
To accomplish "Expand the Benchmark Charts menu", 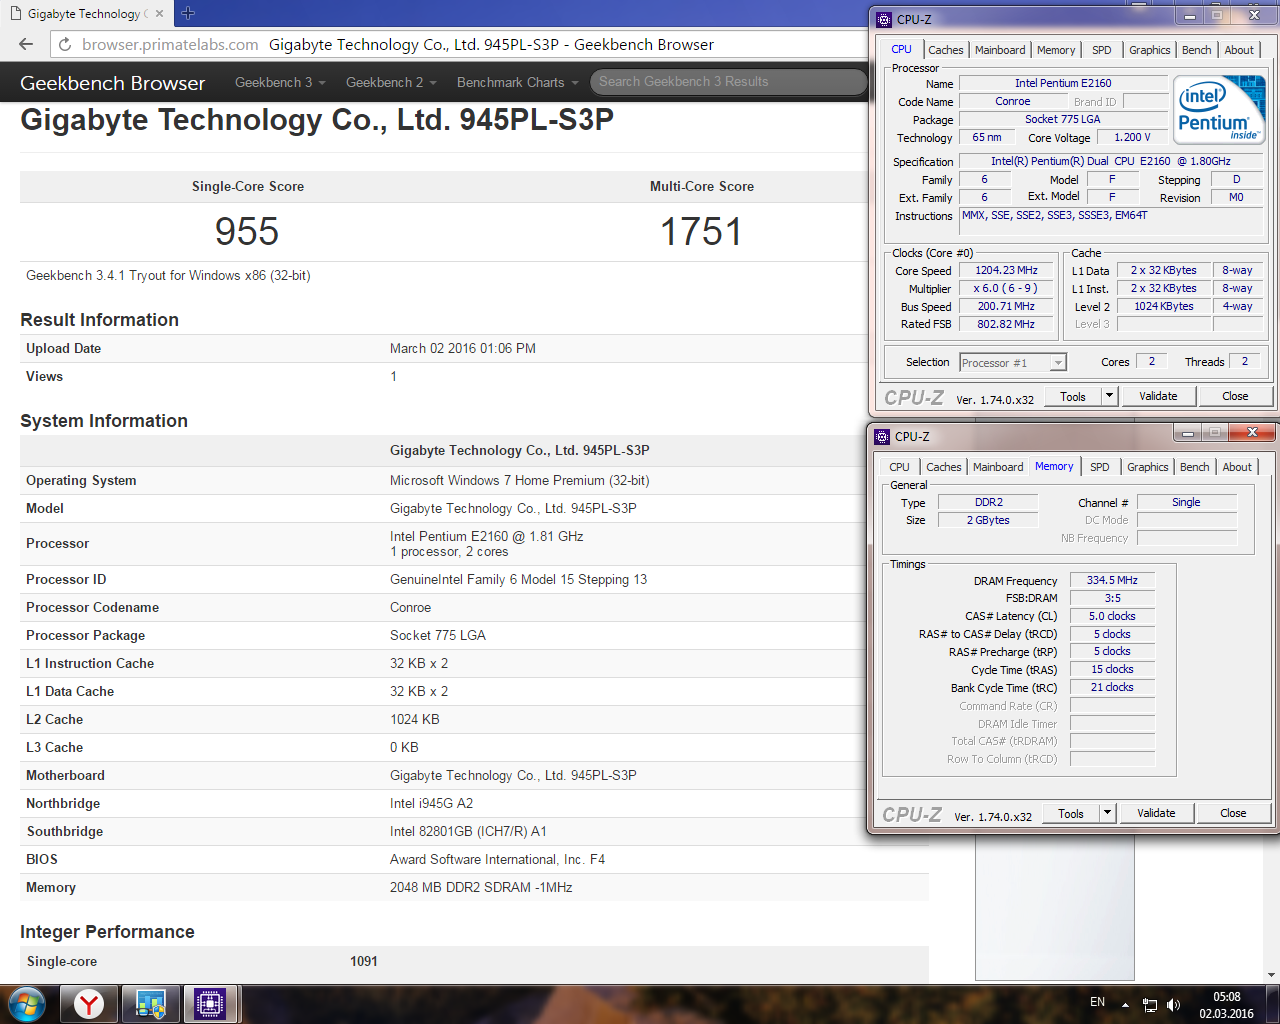I will 518,82.
